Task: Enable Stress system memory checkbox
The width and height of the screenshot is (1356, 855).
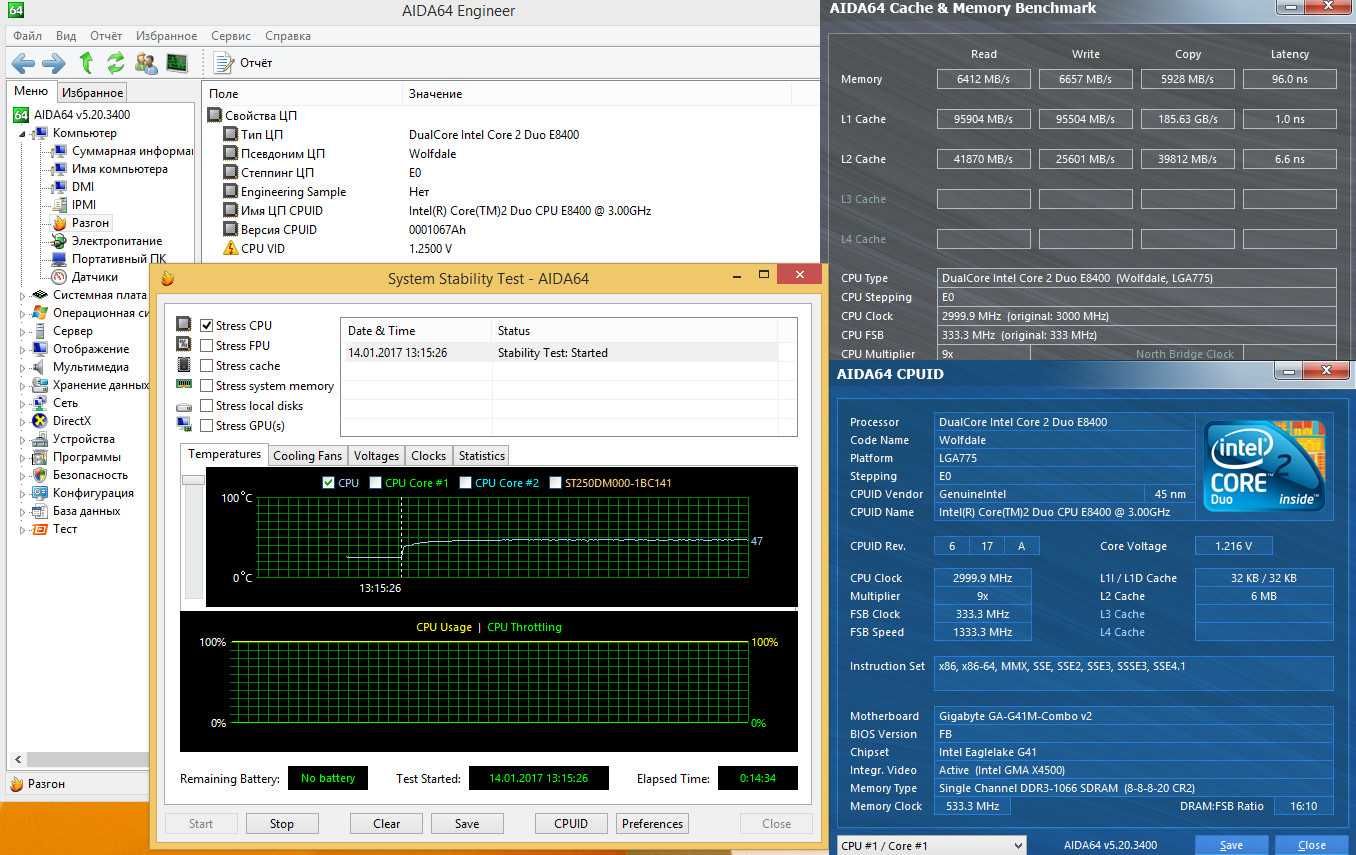Action: 207,385
